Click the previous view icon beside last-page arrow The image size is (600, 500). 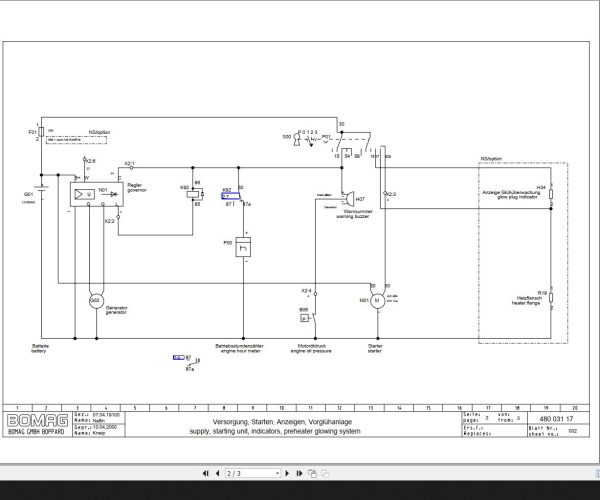(x=312, y=474)
